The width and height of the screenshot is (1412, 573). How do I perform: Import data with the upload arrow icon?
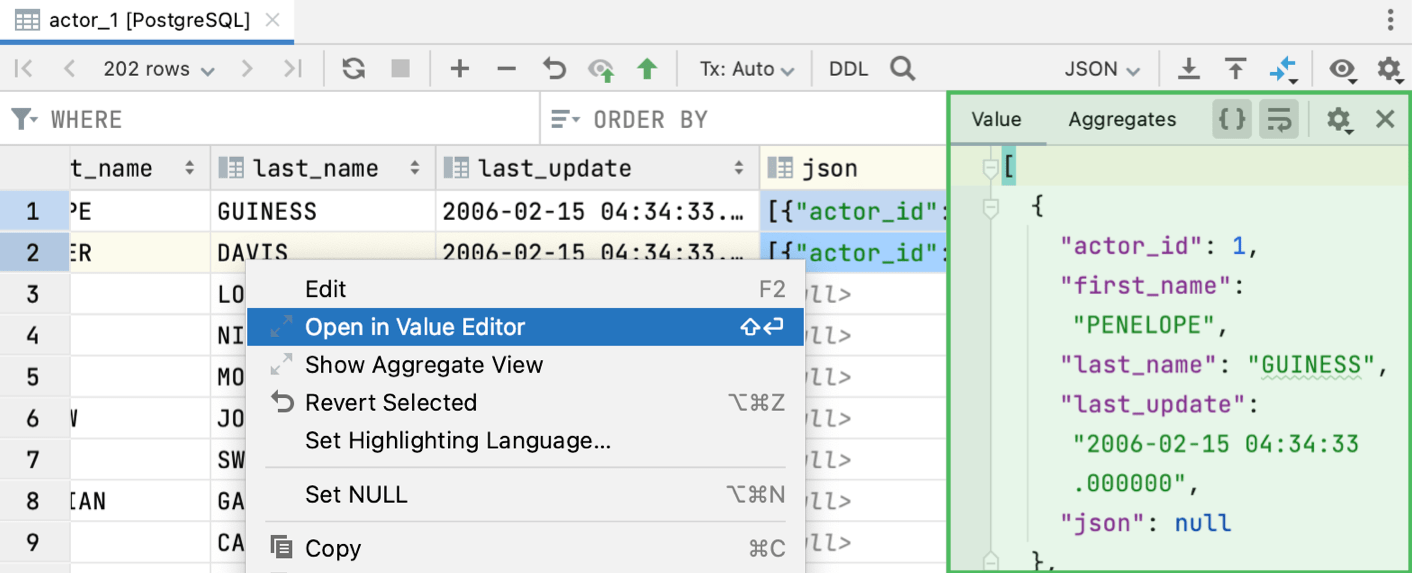[1235, 69]
